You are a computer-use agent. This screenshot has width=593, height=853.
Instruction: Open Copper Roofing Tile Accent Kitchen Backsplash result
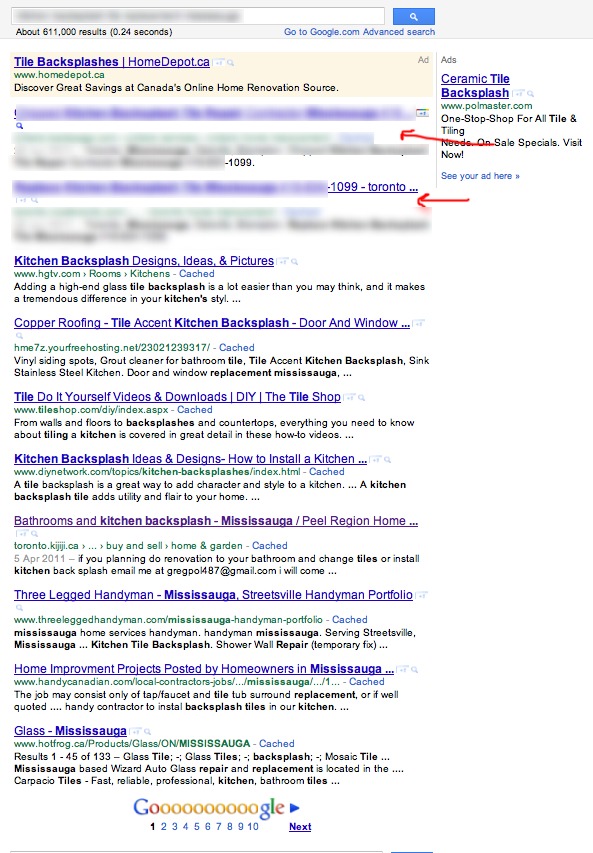[212, 323]
